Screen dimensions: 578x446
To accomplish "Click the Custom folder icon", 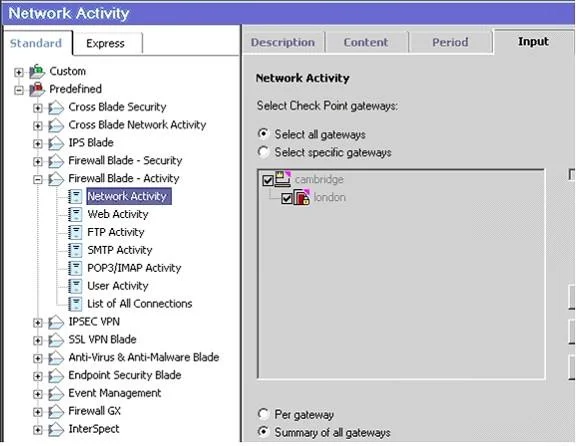I will pyautogui.click(x=37, y=71).
